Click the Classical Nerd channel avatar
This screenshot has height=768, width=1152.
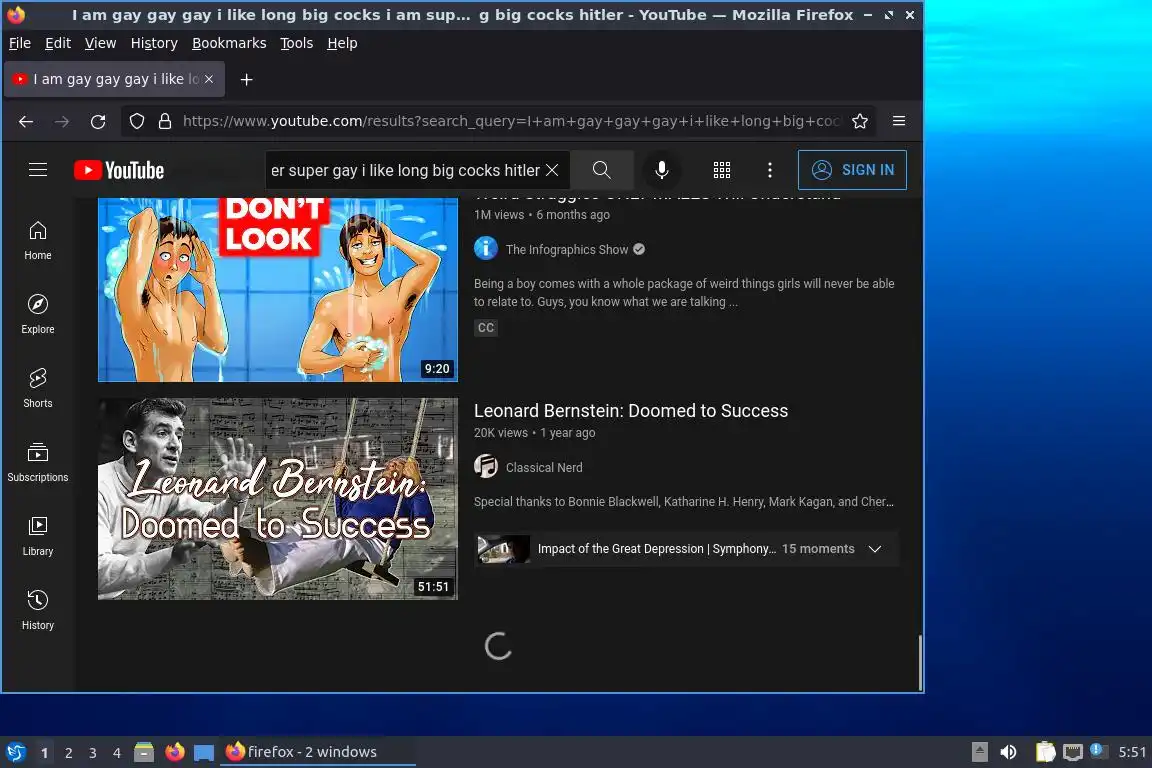tap(486, 466)
